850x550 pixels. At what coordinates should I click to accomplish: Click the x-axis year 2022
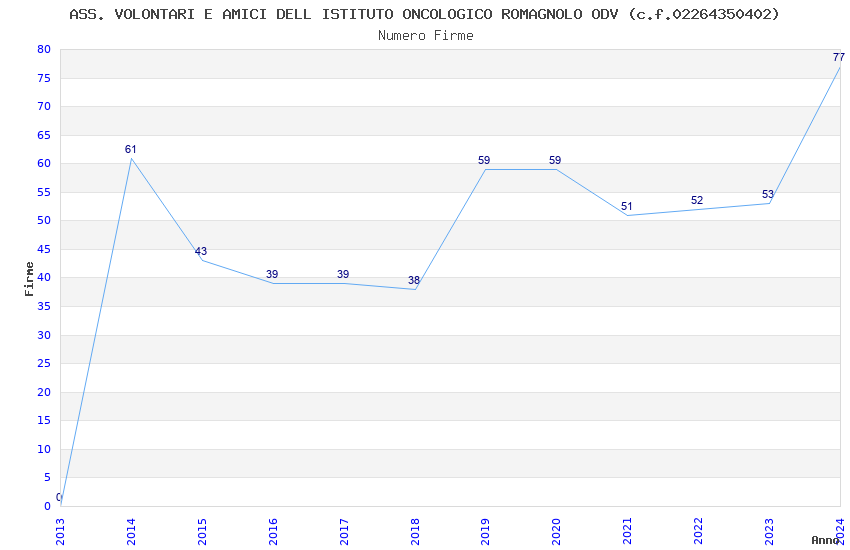[698, 531]
